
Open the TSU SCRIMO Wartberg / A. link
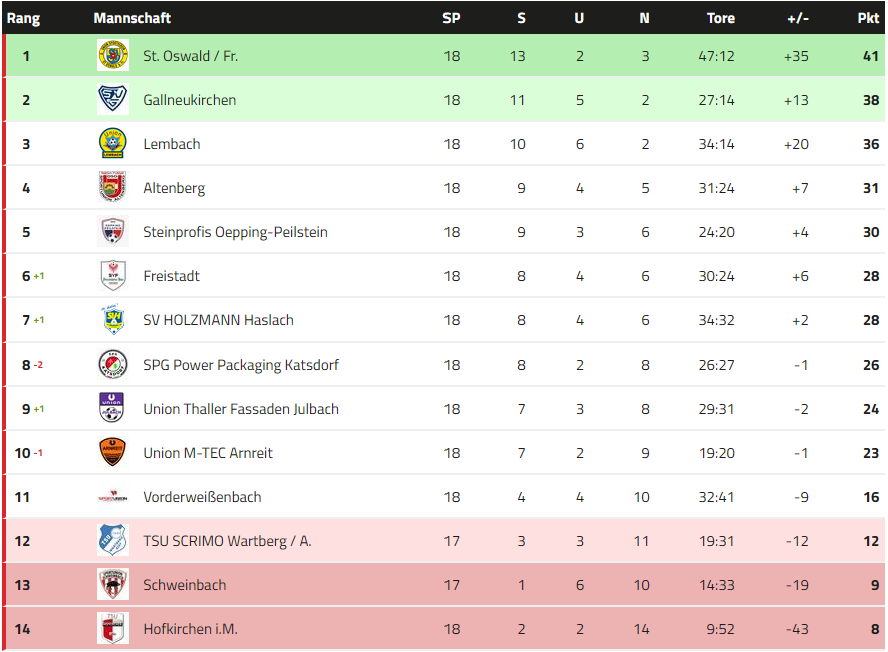(227, 541)
